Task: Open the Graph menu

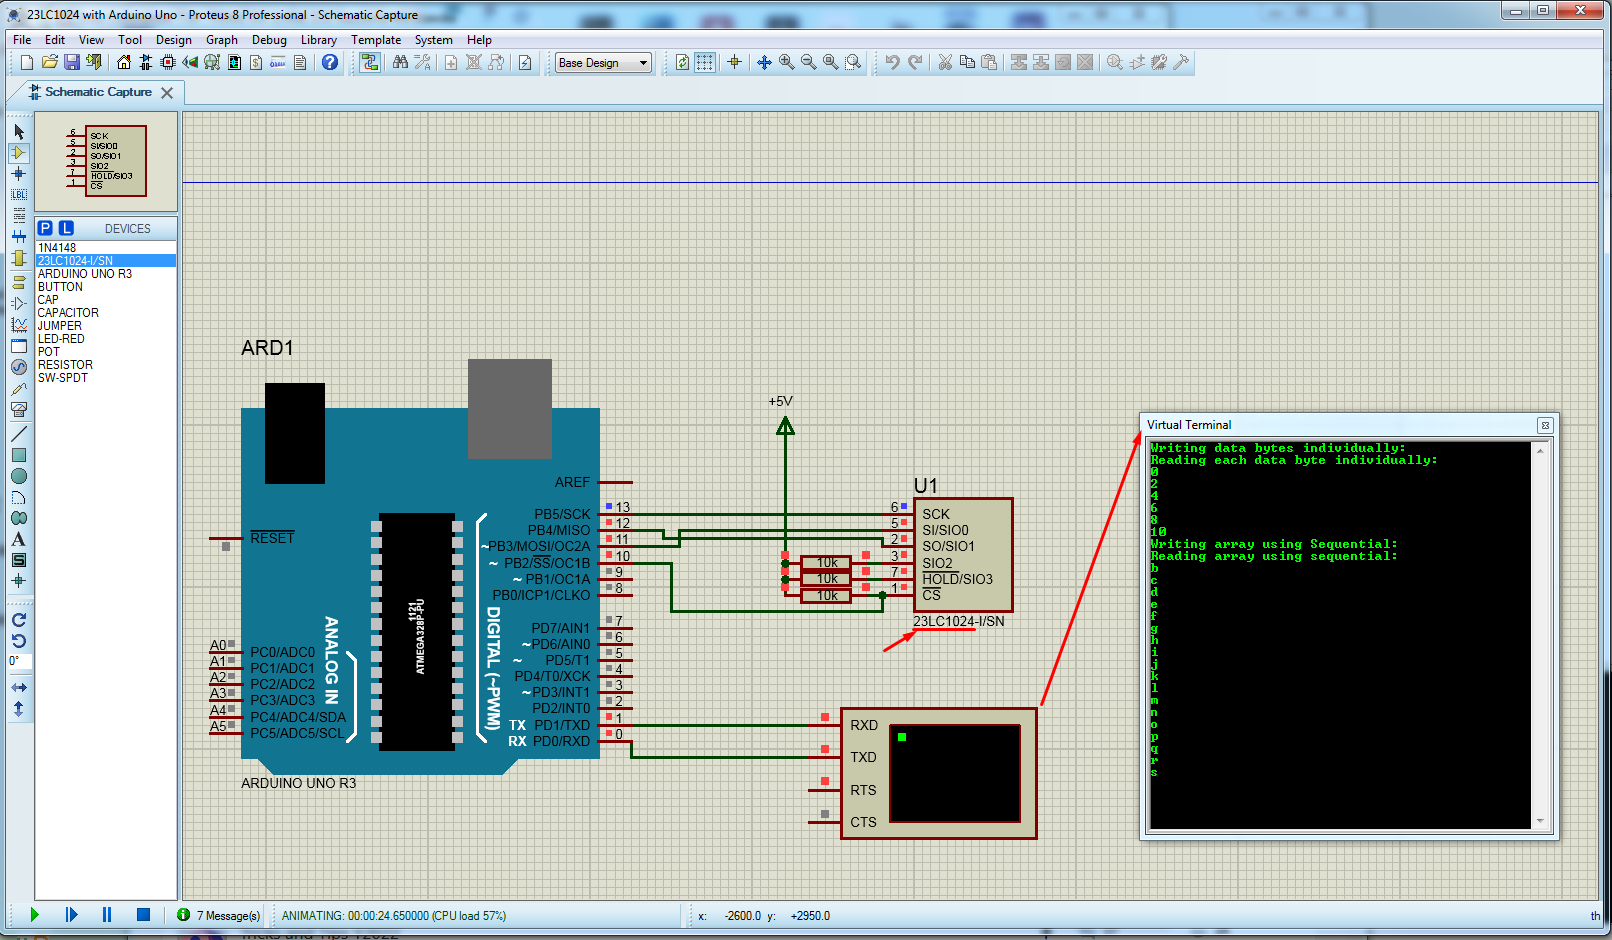Action: [222, 40]
